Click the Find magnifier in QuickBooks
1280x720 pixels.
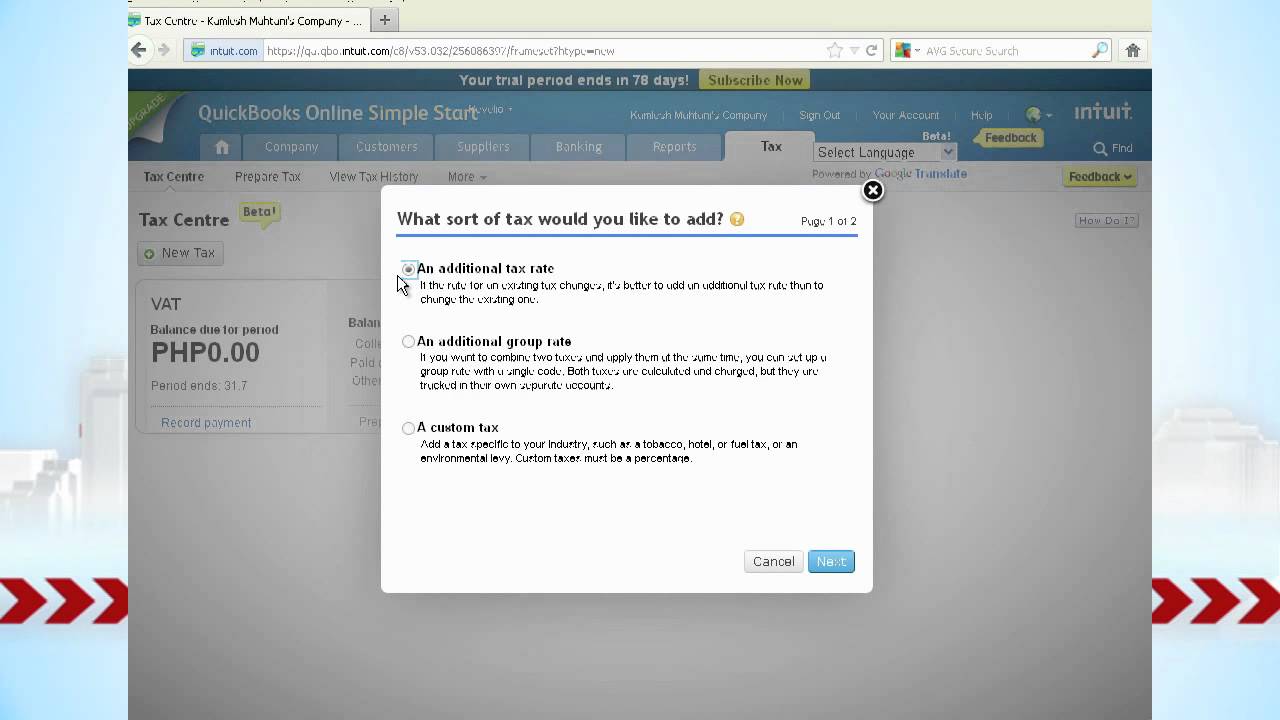point(1100,148)
